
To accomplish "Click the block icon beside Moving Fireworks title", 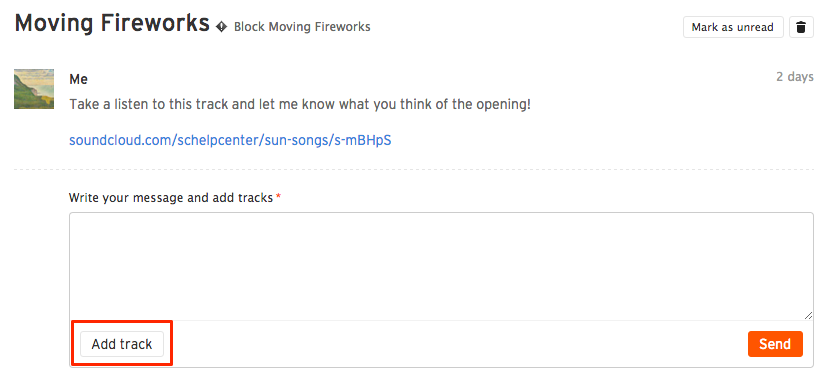I will [x=222, y=27].
